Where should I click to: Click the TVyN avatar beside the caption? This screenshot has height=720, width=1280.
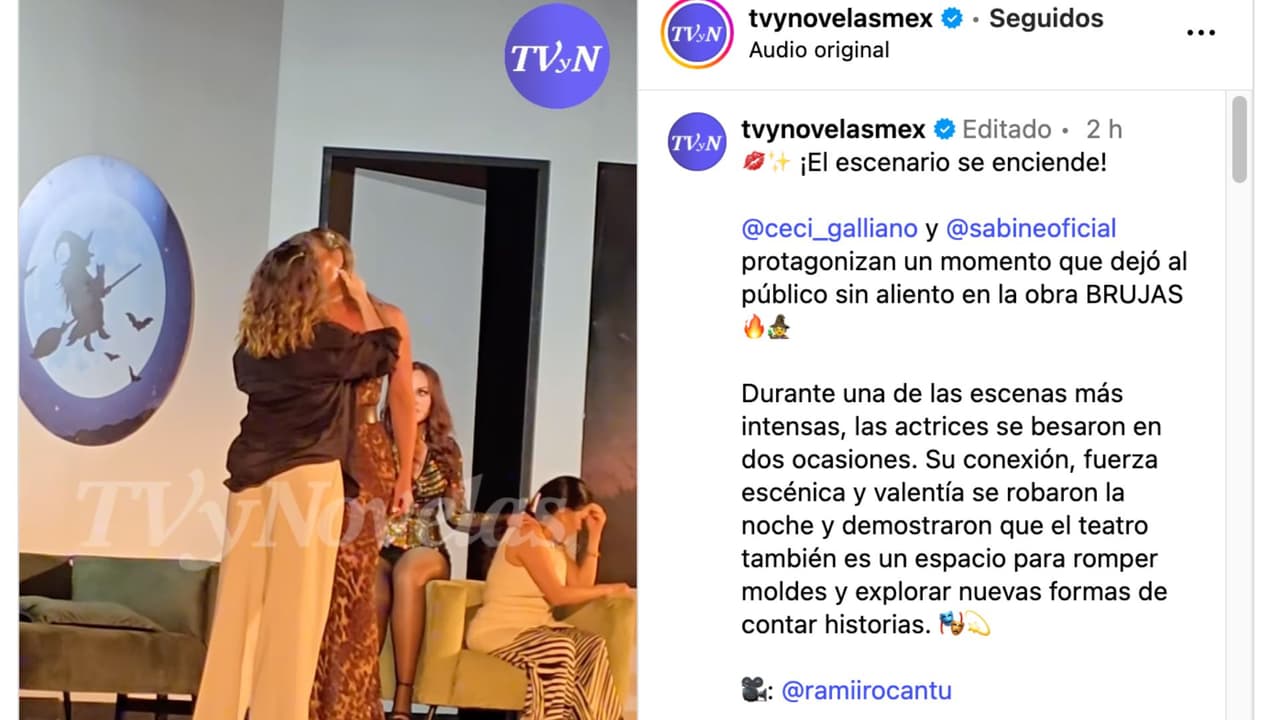point(697,142)
